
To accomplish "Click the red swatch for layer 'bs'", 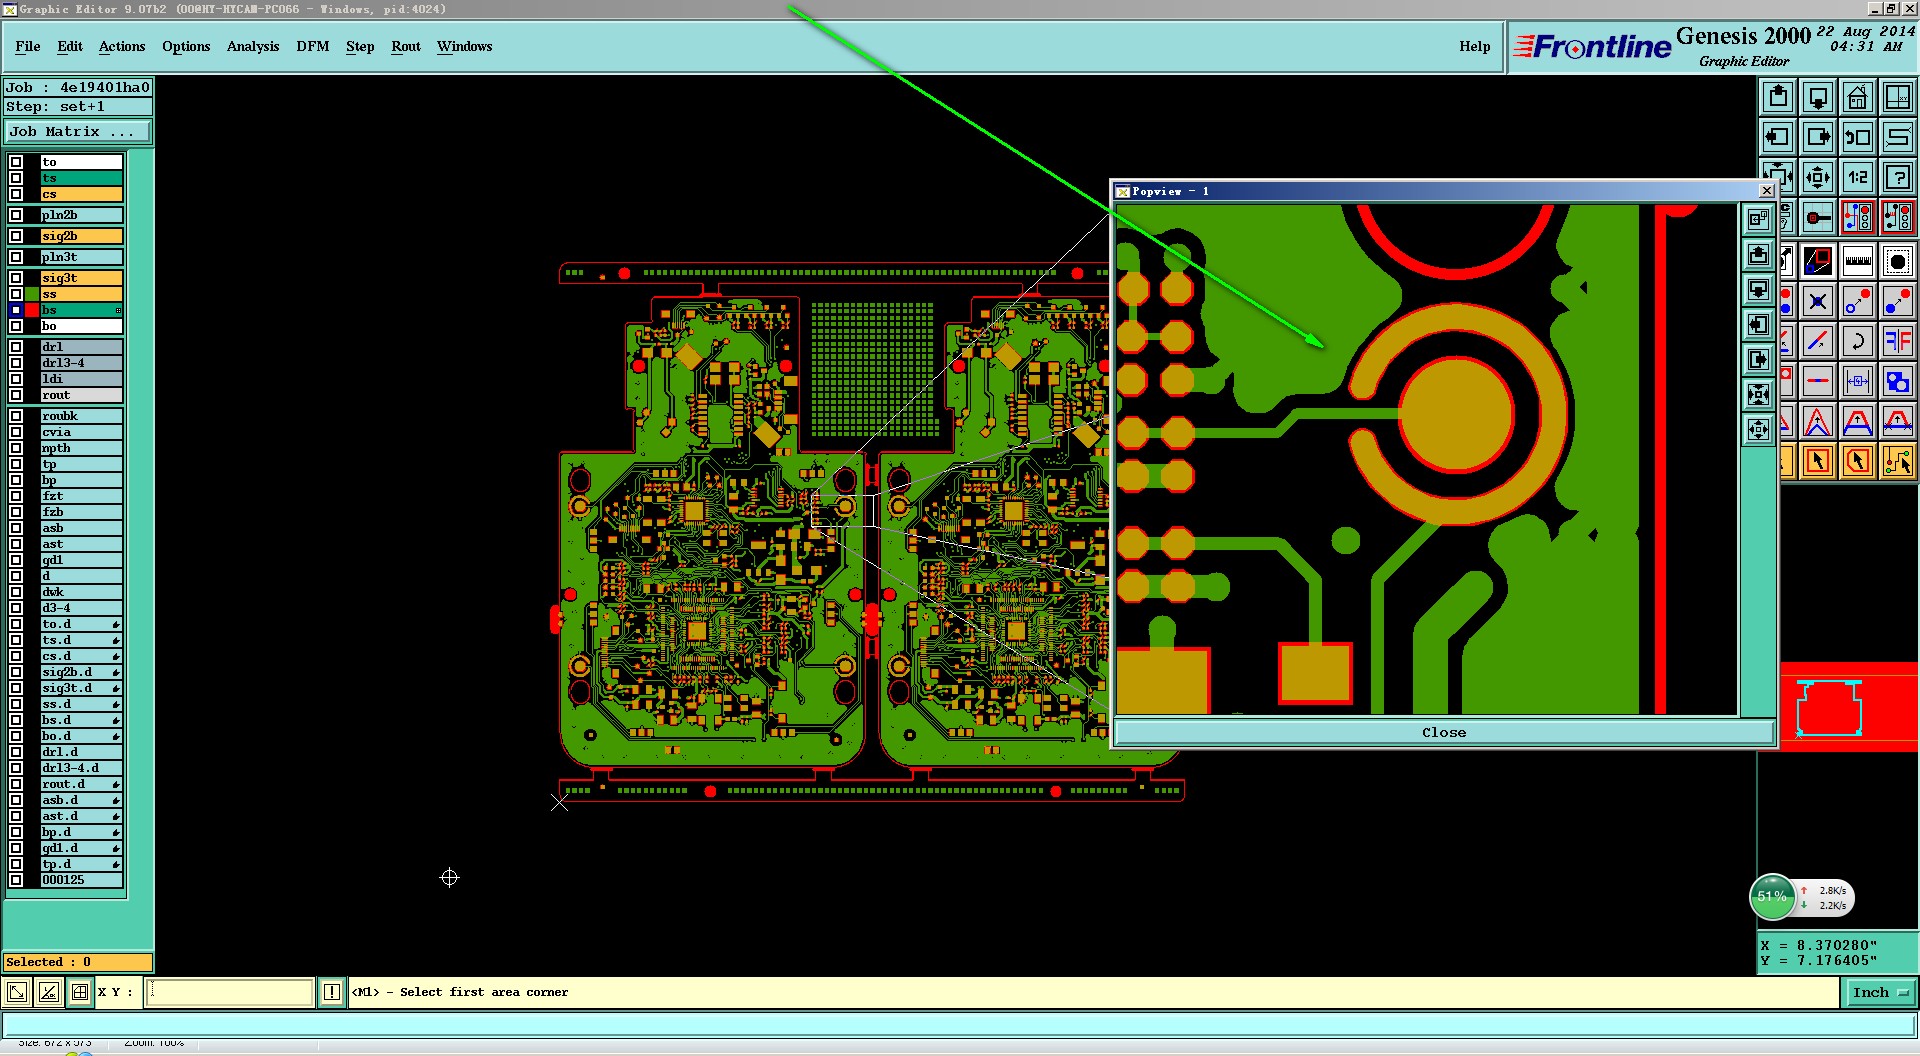I will click(x=32, y=310).
